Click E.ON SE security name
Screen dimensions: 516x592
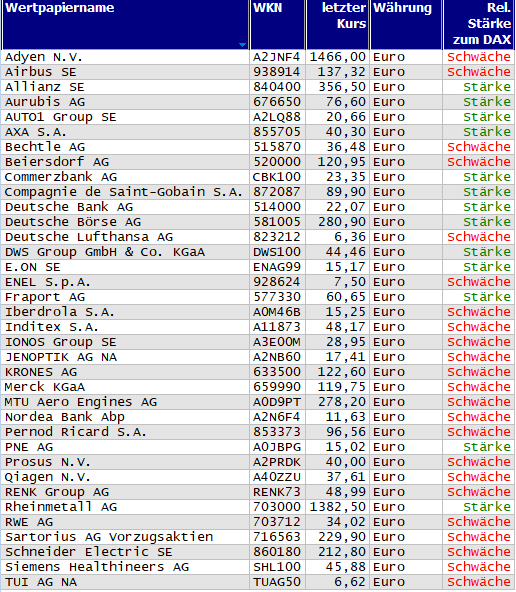coord(32,267)
